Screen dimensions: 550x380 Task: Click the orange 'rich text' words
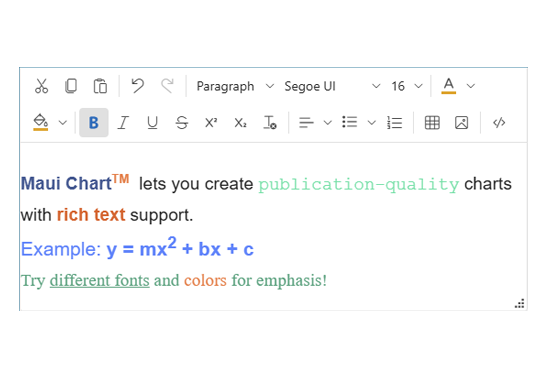click(91, 215)
